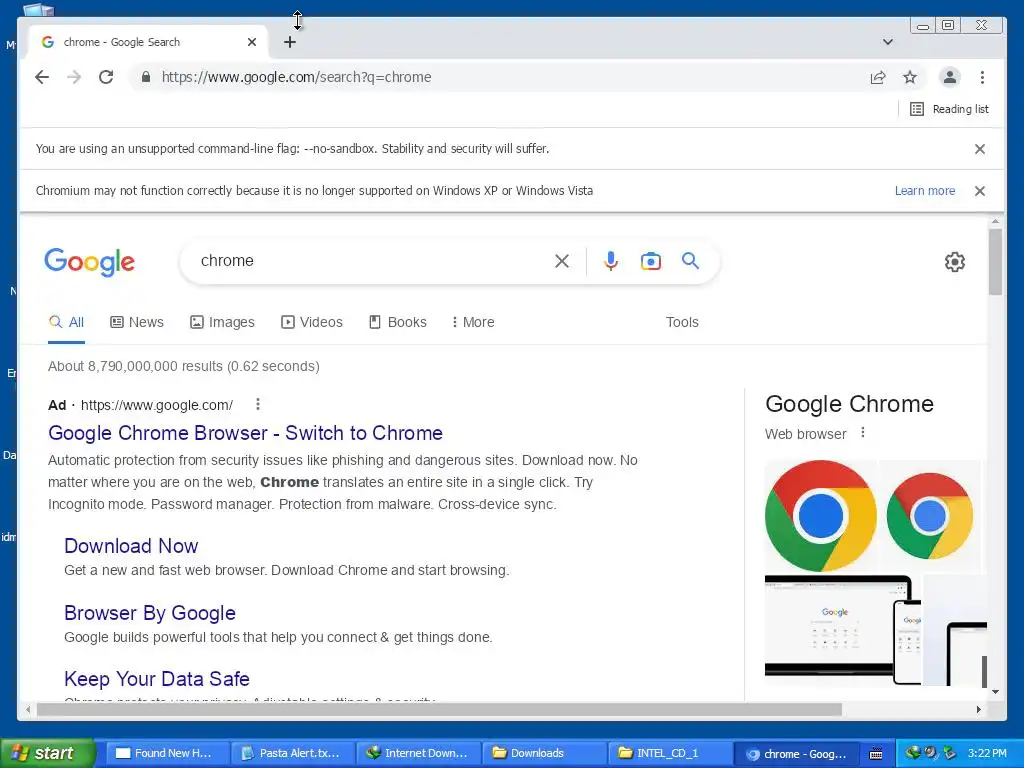
Task: Switch to Internet Download taskbar window
Action: click(418, 754)
